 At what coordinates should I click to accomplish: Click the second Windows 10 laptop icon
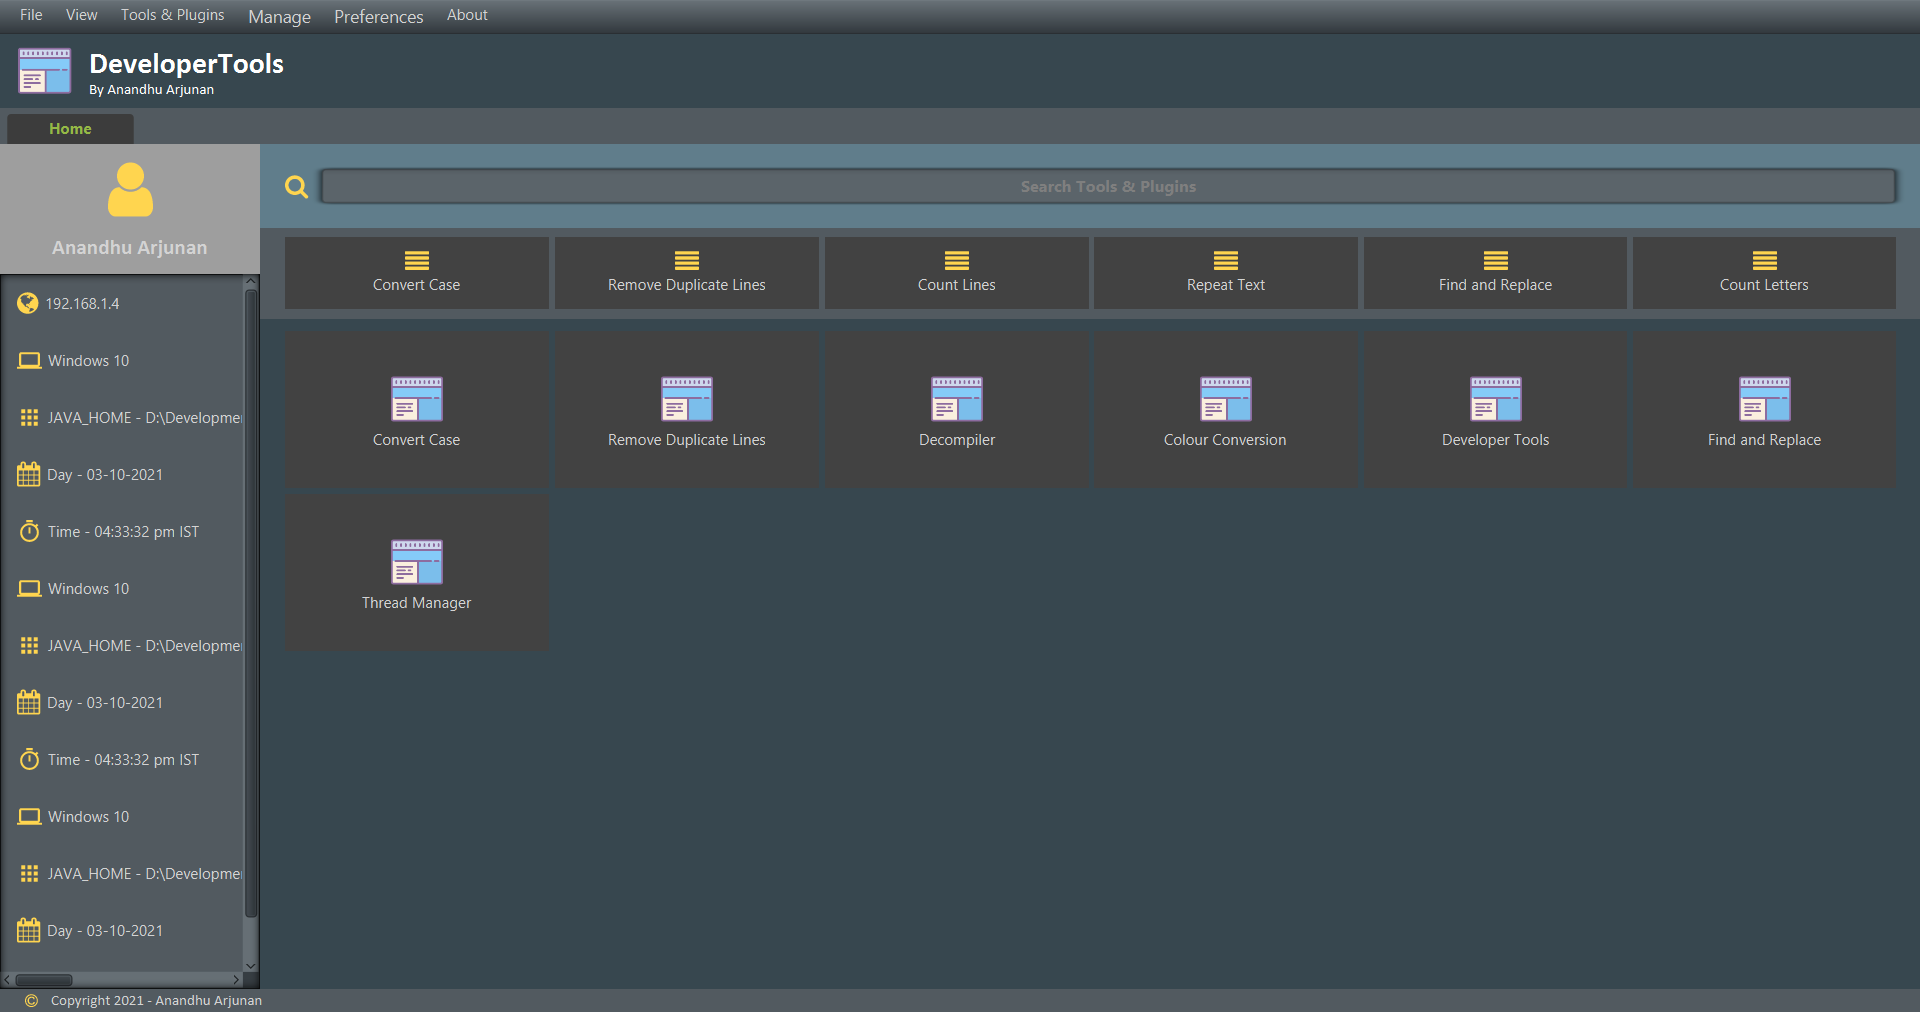point(29,588)
